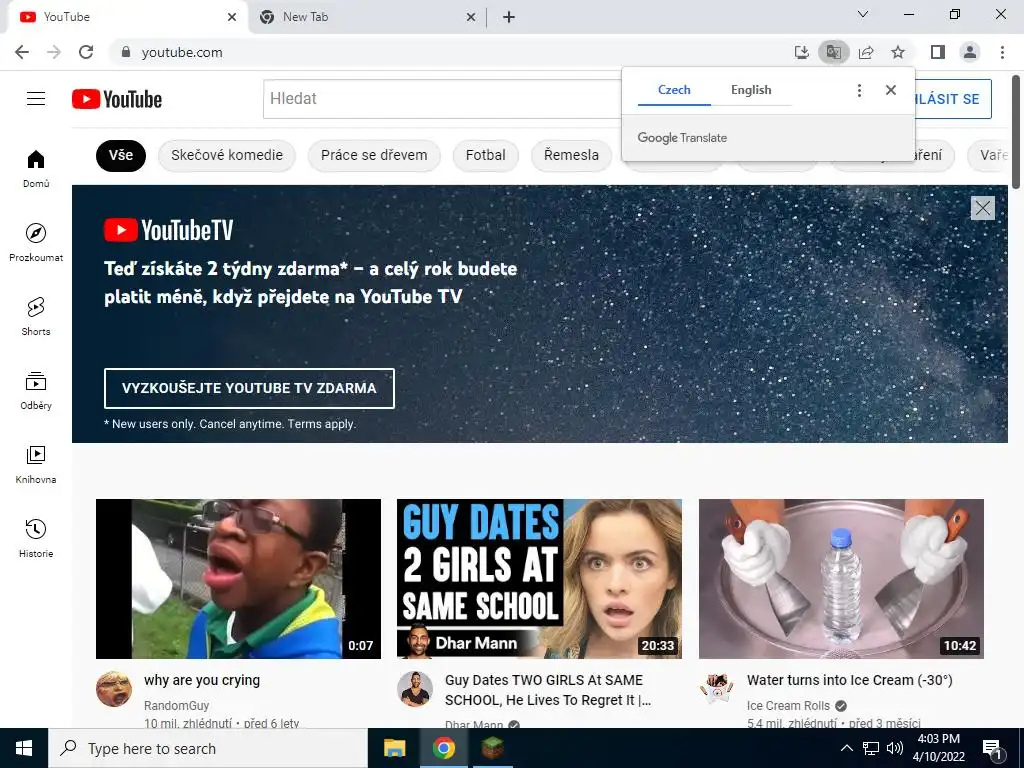Click the Hledat search field
This screenshot has width=1024, height=768.
point(442,99)
